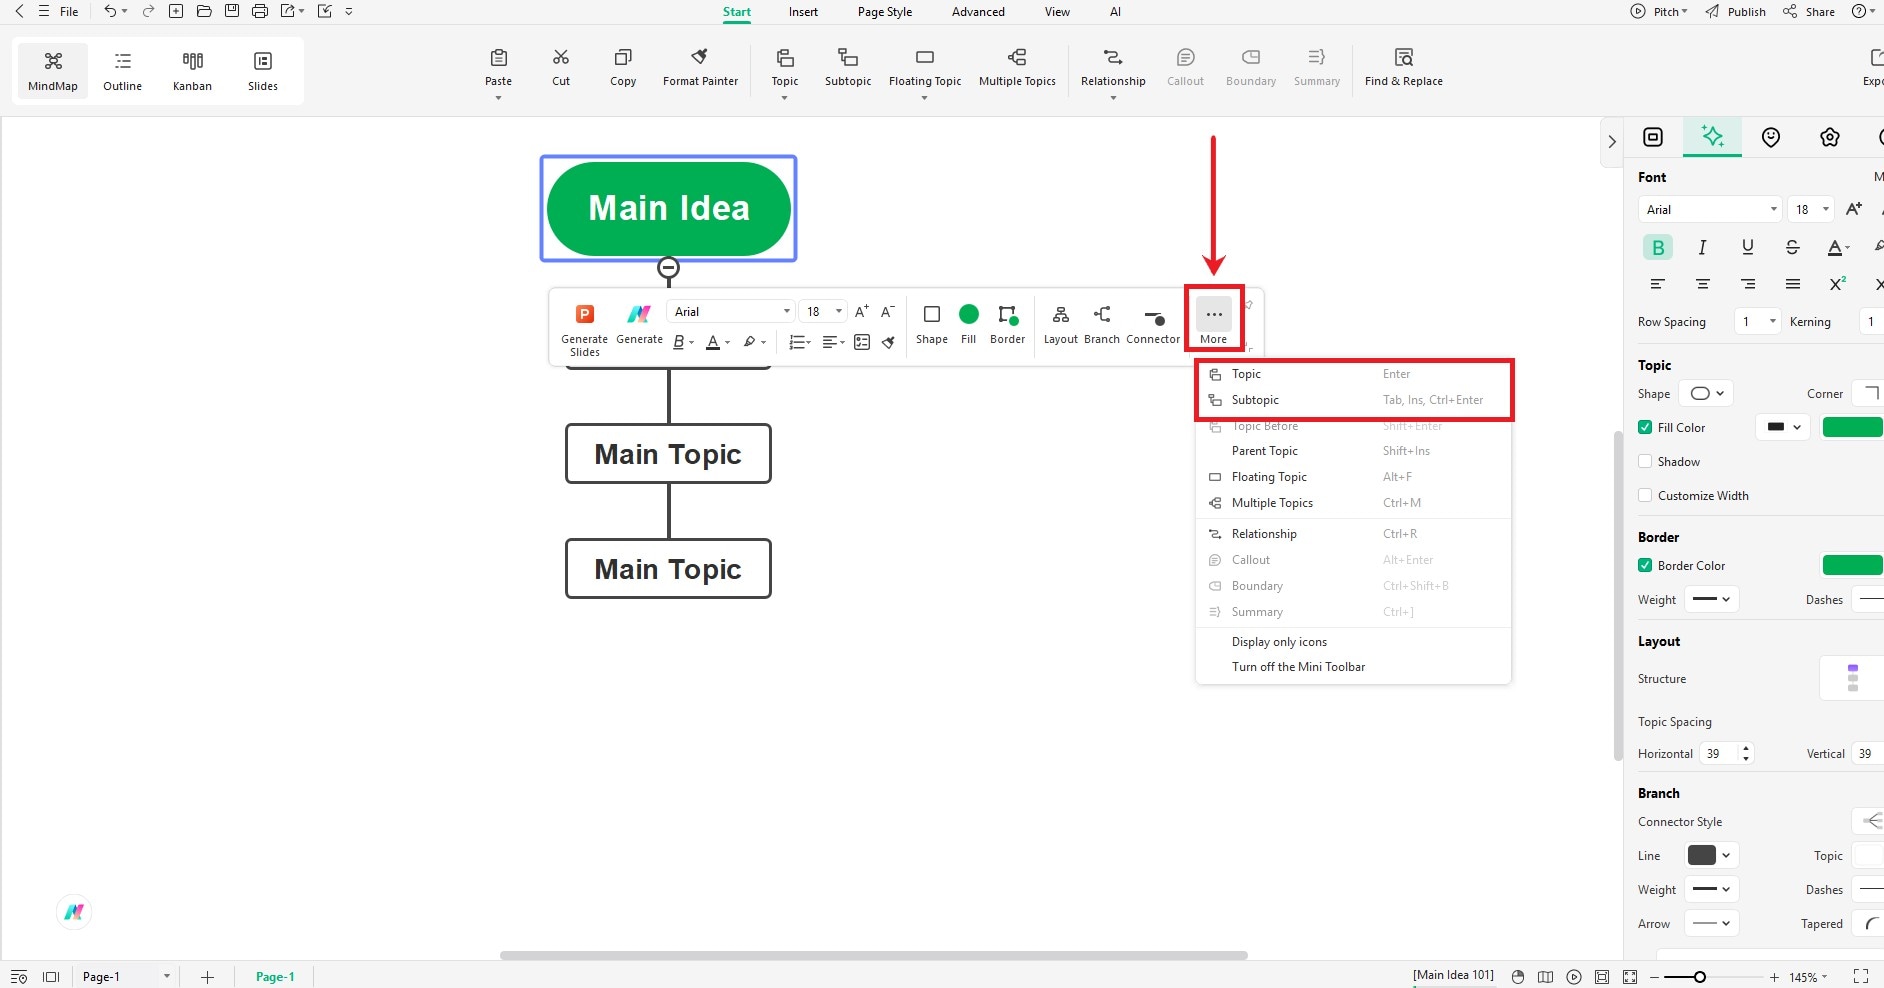This screenshot has height=988, width=1884.
Task: Click the More button in mini toolbar
Action: tap(1214, 322)
